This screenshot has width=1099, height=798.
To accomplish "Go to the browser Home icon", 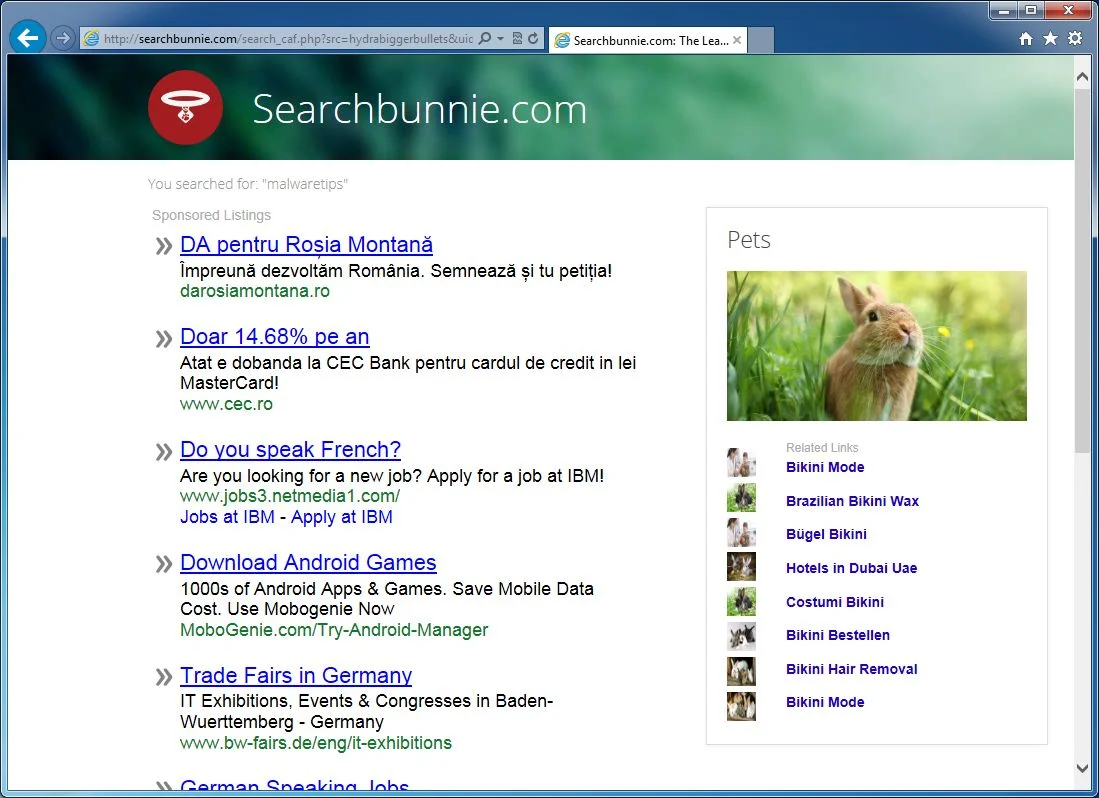I will tap(1026, 39).
